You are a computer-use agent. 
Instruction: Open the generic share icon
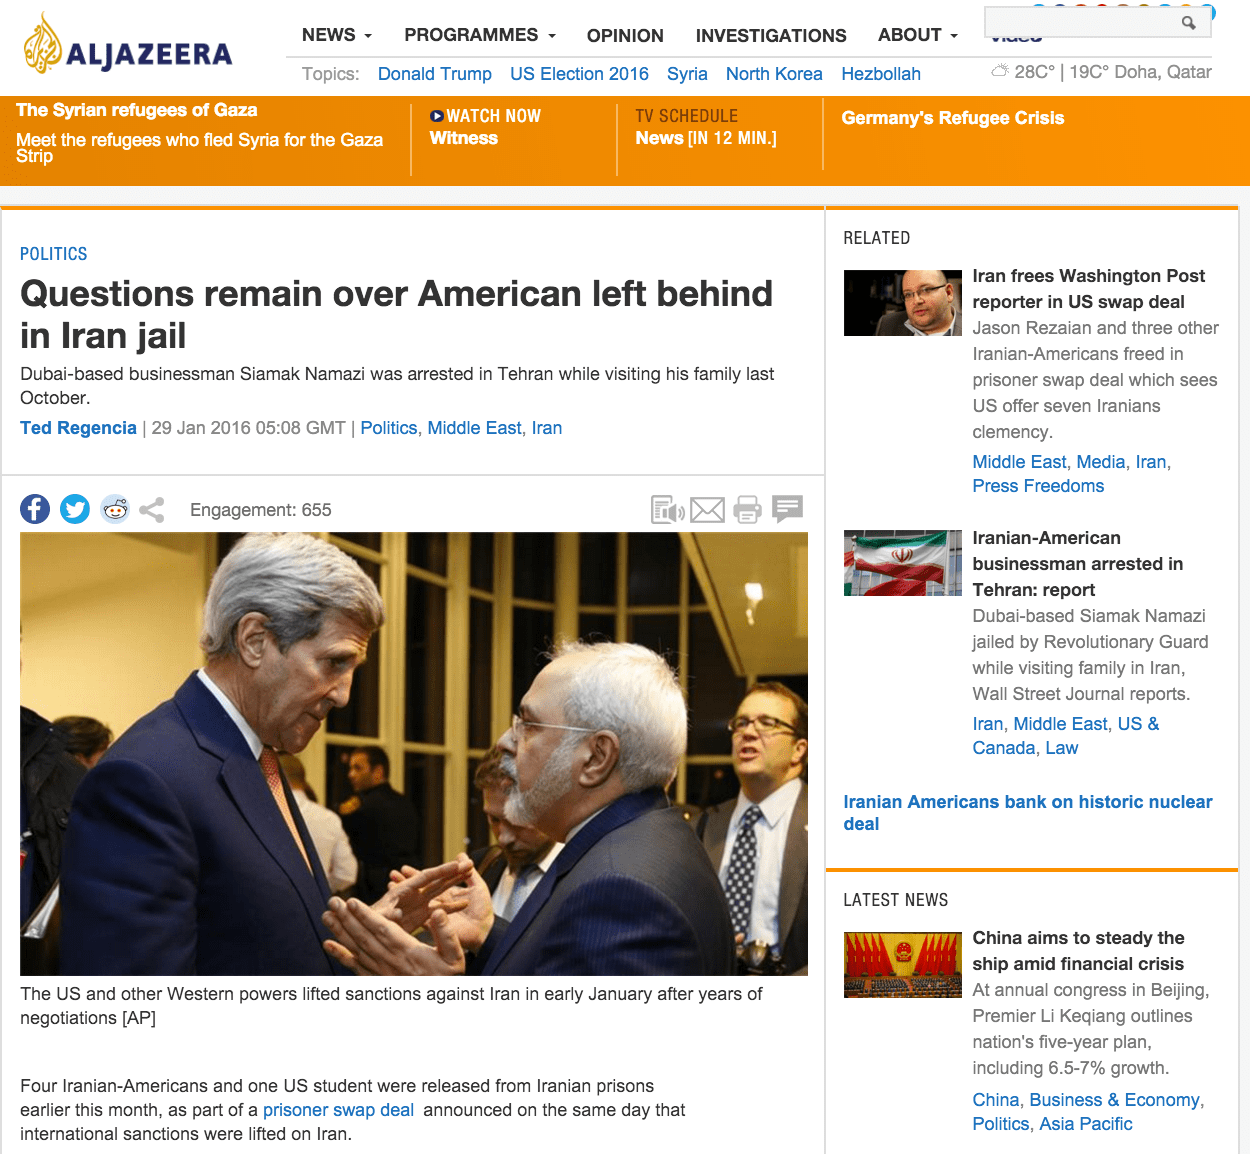(152, 510)
